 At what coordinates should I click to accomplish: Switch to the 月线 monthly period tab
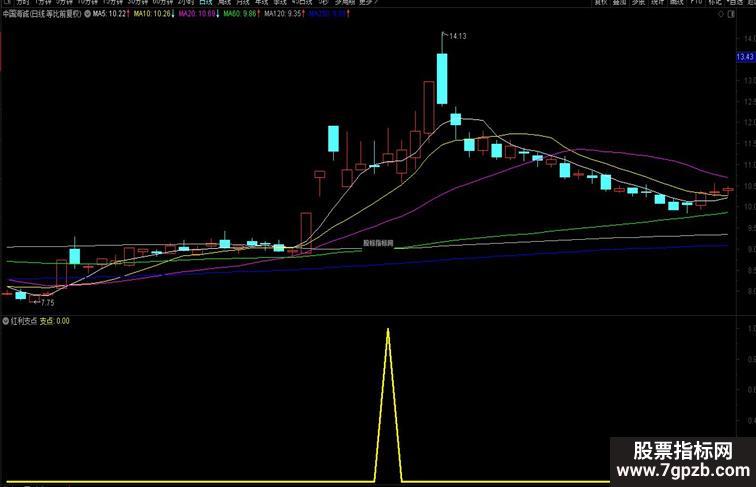pyautogui.click(x=243, y=2)
